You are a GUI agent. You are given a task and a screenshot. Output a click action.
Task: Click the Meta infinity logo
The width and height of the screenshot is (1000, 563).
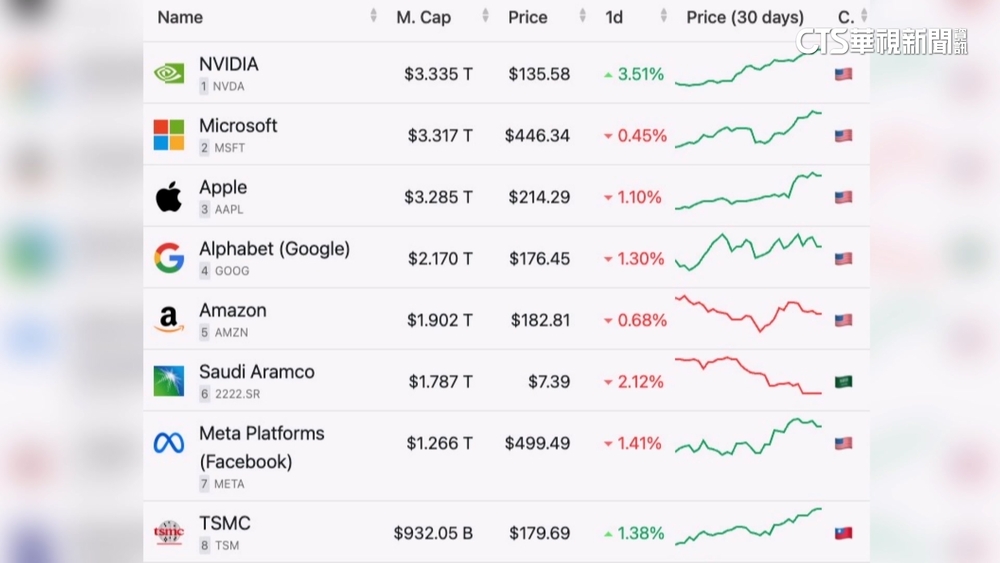tap(168, 442)
